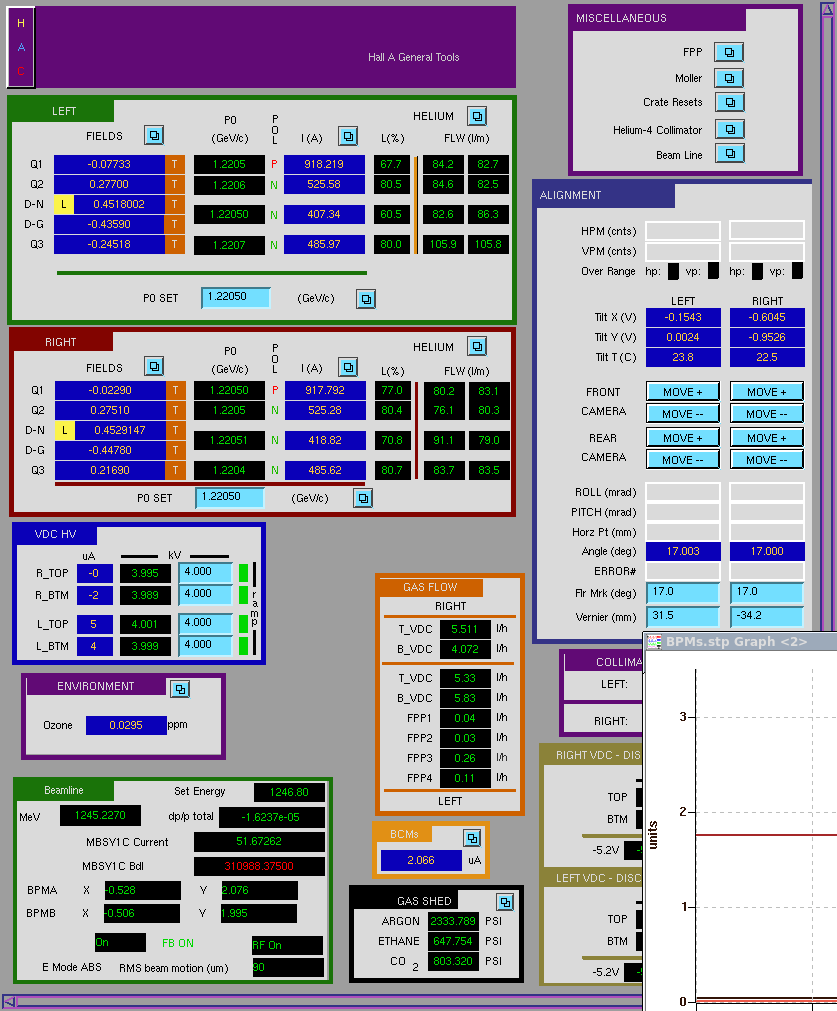This screenshot has width=837, height=1011.
Task: Click LEFT spectrometer P0 SET field
Action: pyautogui.click(x=235, y=297)
